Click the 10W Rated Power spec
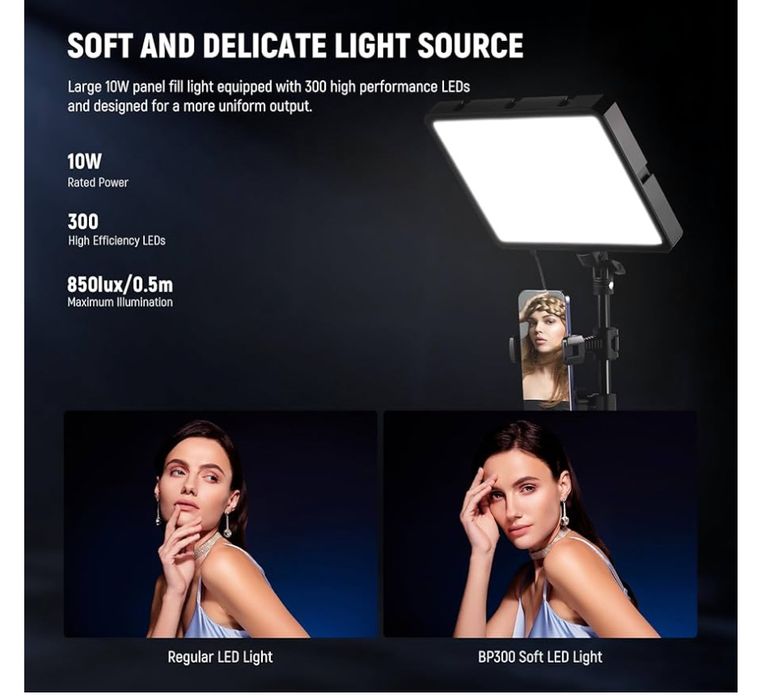 coord(98,170)
